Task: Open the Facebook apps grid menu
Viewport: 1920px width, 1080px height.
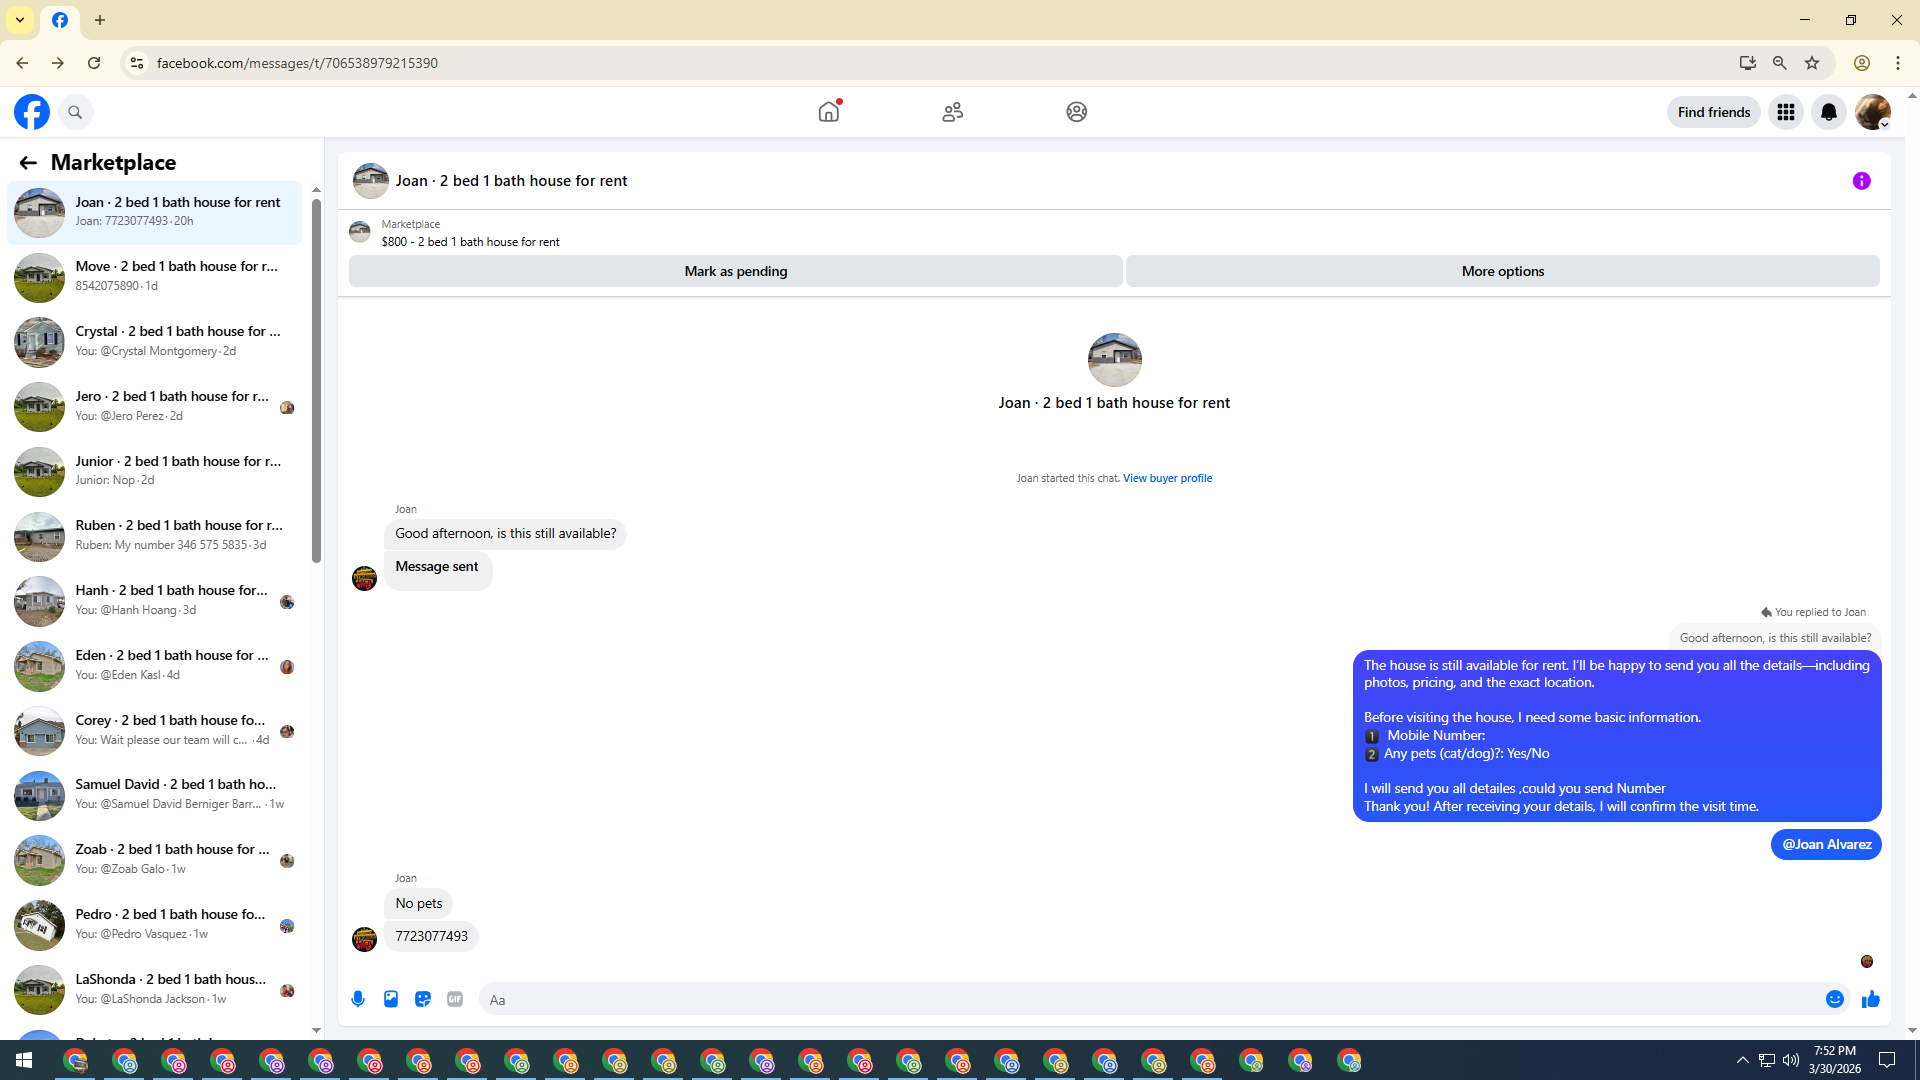Action: pos(1785,112)
